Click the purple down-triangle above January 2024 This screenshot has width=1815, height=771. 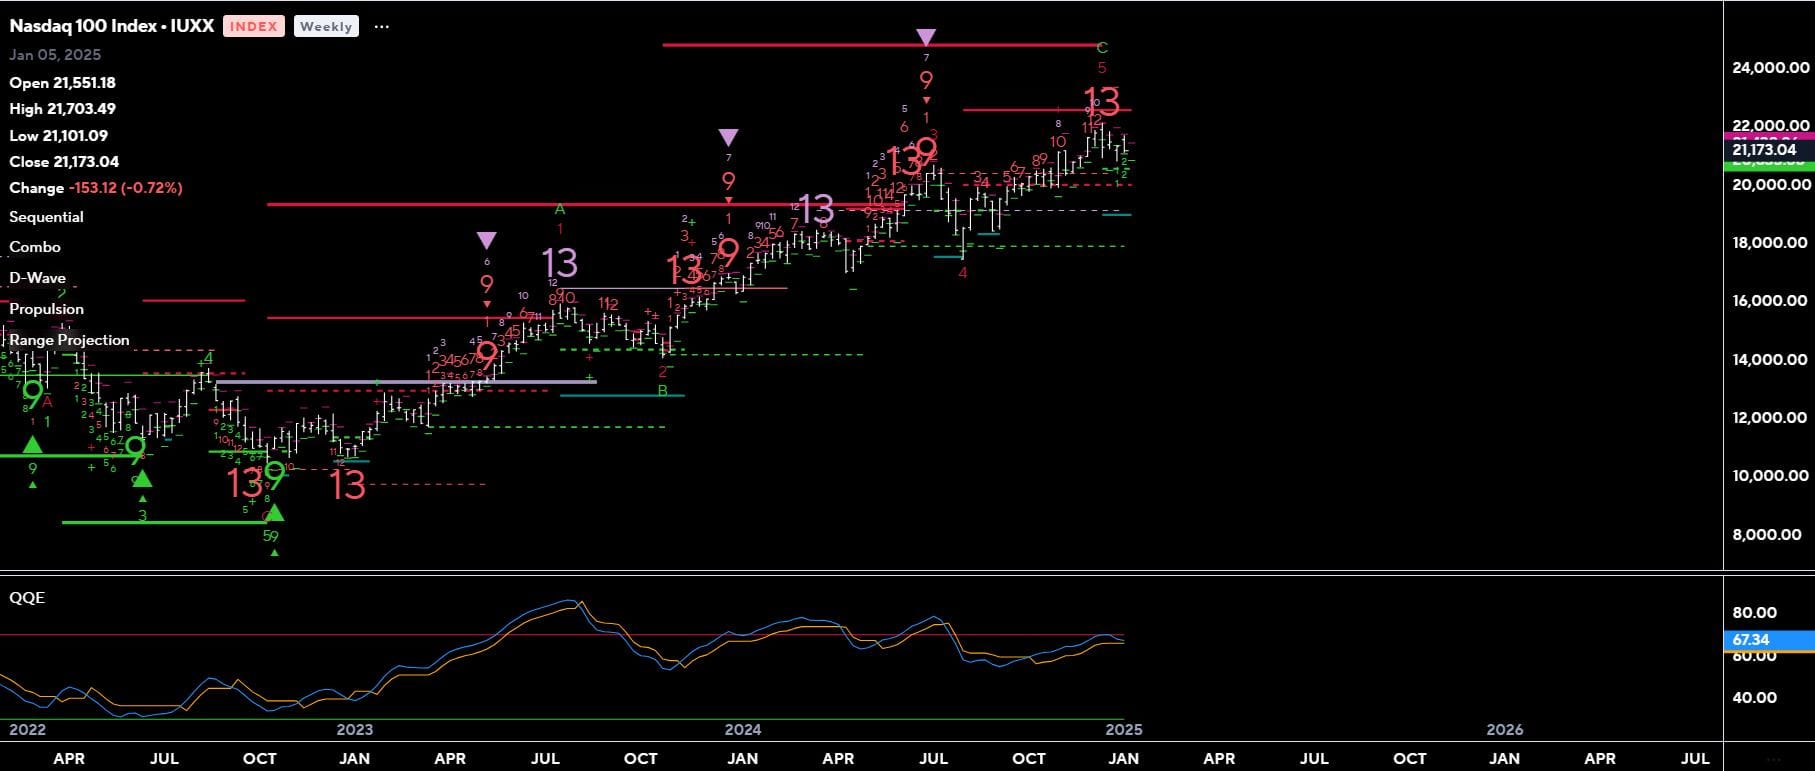[728, 137]
